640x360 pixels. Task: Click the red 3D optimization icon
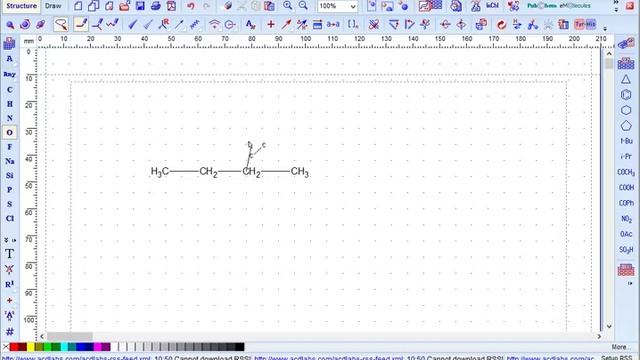(x=501, y=24)
